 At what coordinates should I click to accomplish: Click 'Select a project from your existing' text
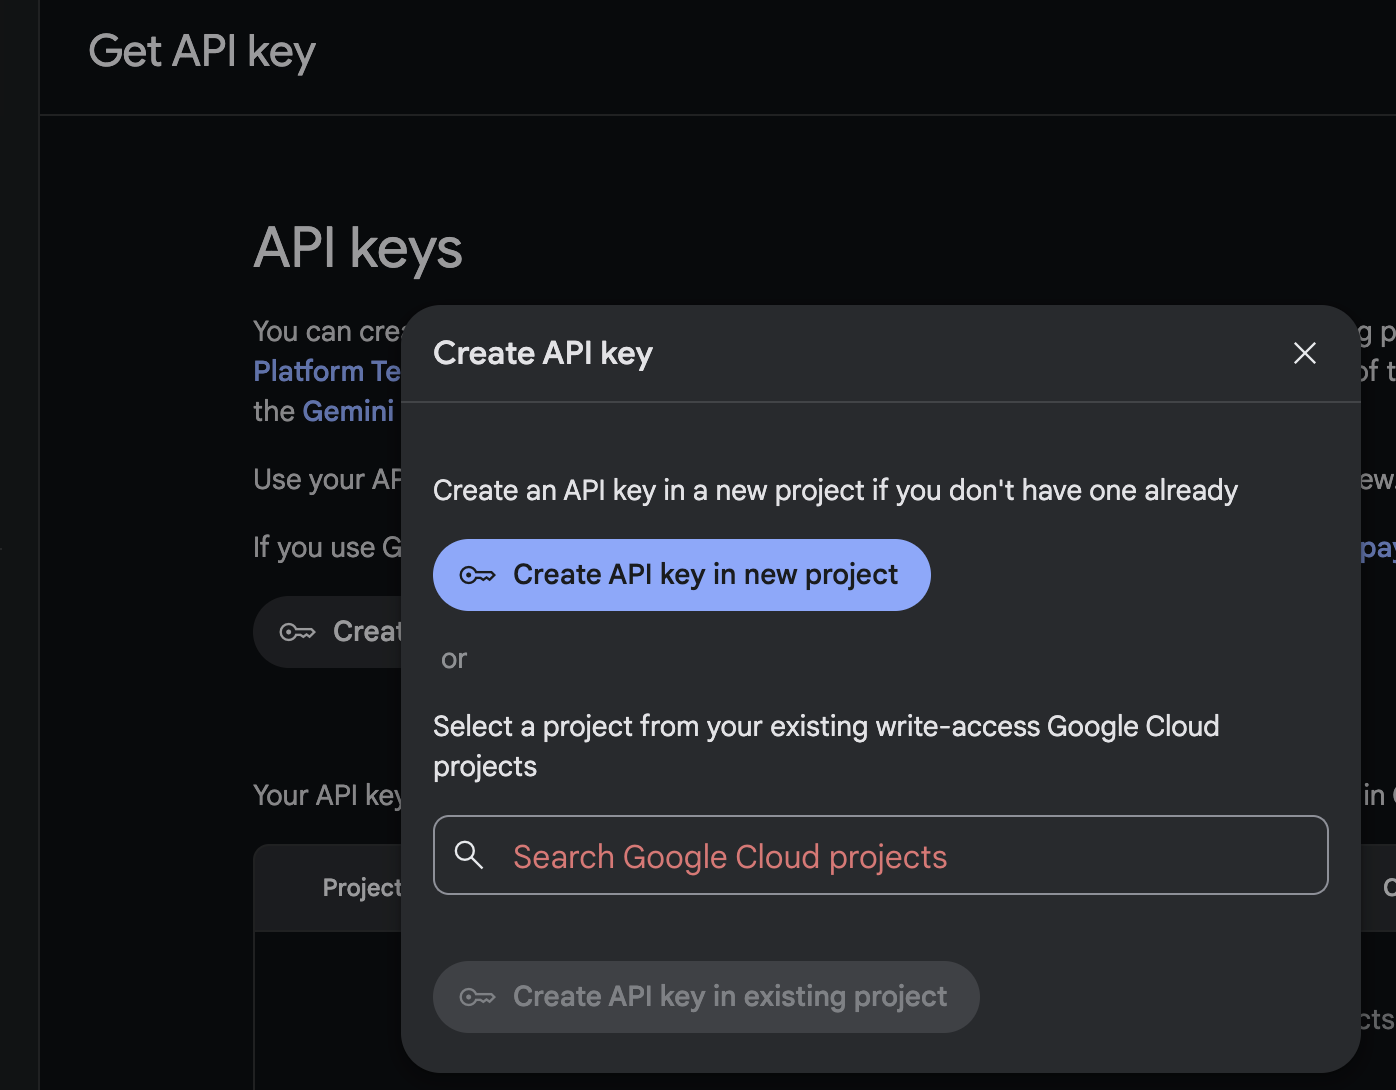825,727
